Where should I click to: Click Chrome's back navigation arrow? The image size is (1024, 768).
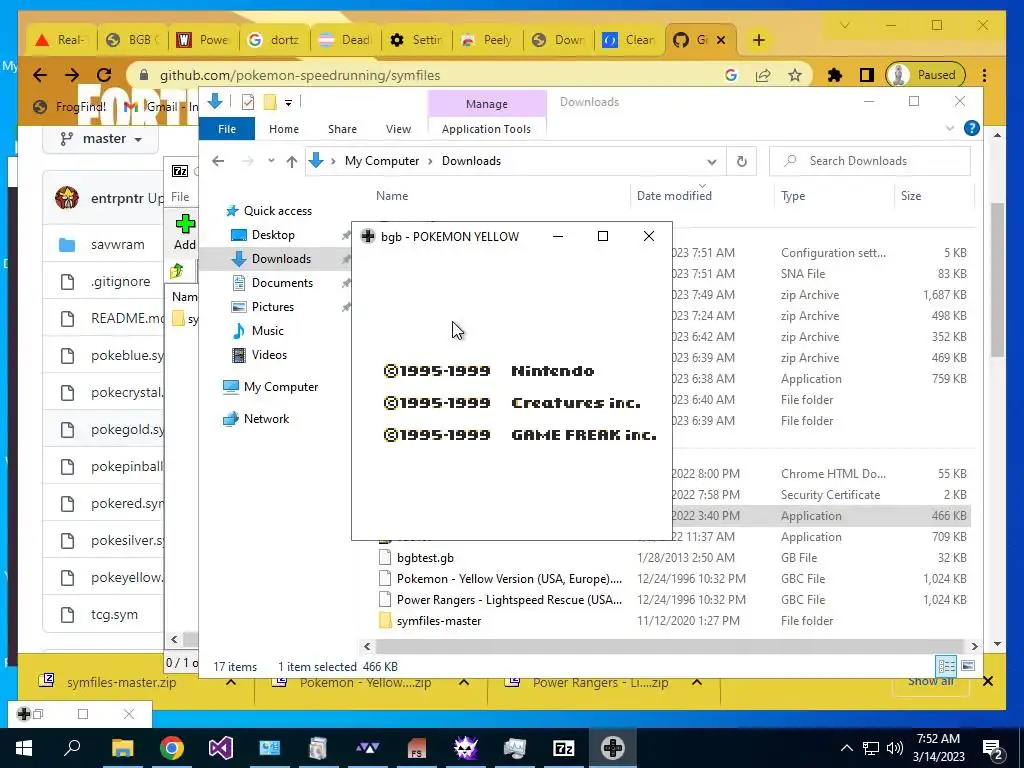[40, 75]
